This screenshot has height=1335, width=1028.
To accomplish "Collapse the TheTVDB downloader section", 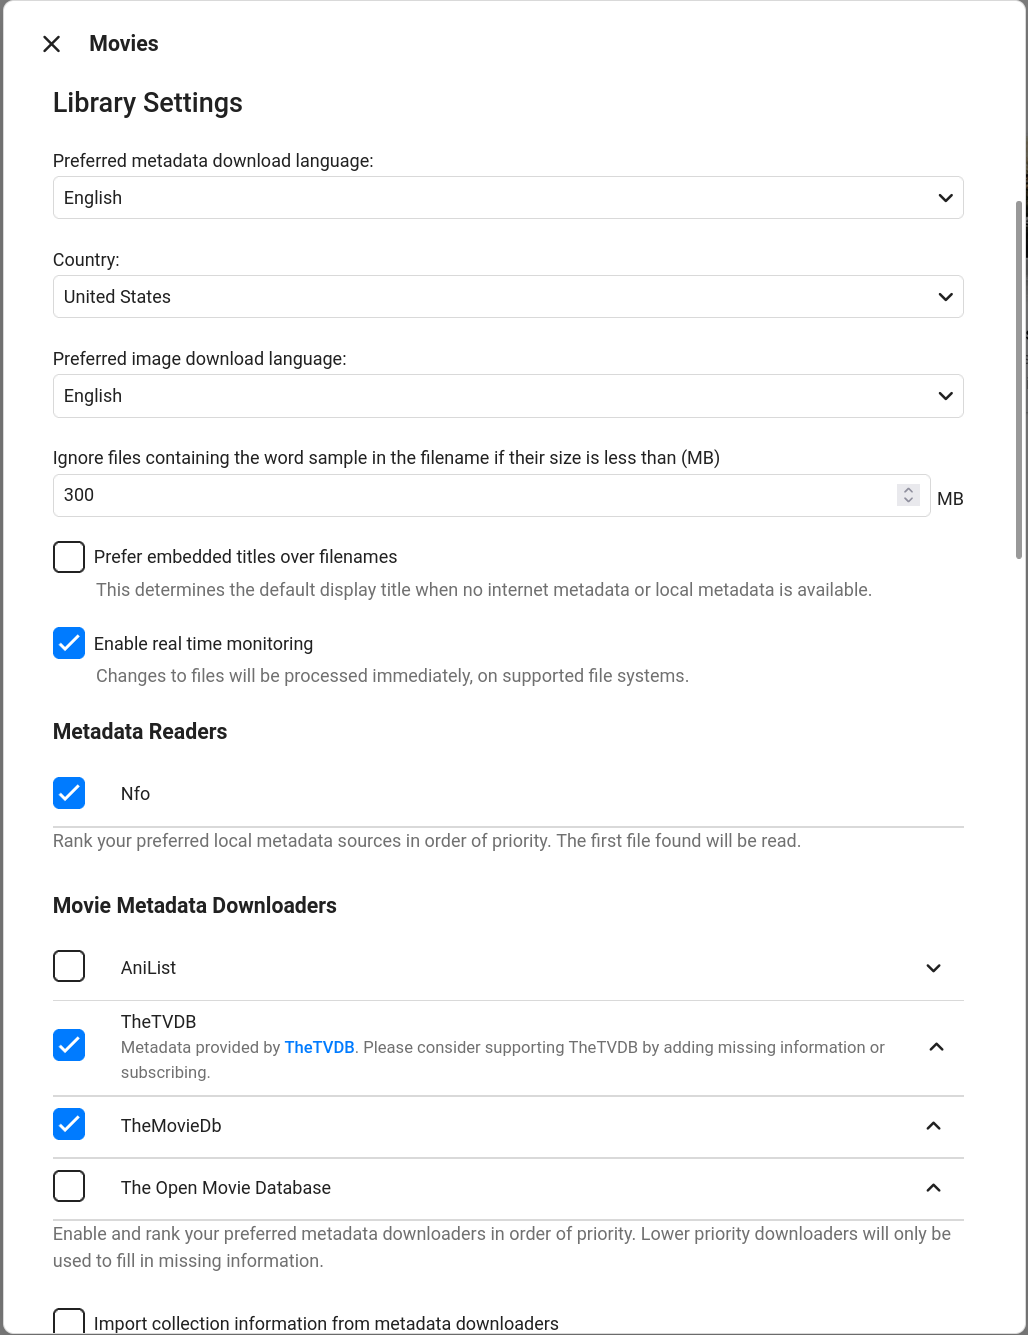I will pos(936,1047).
